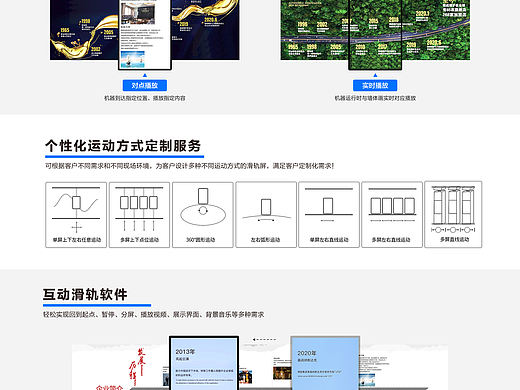Viewport: 520px width, 390px height.
Task: Click the 2020年 blue screen panel
Action: click(x=325, y=363)
